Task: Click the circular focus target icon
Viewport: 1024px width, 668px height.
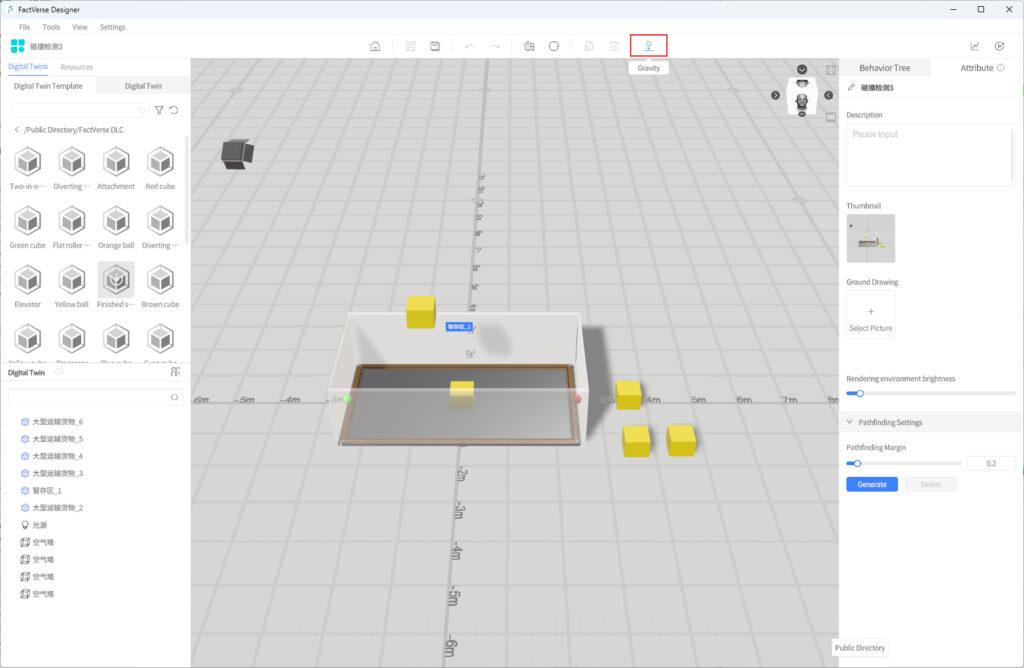Action: (x=554, y=46)
